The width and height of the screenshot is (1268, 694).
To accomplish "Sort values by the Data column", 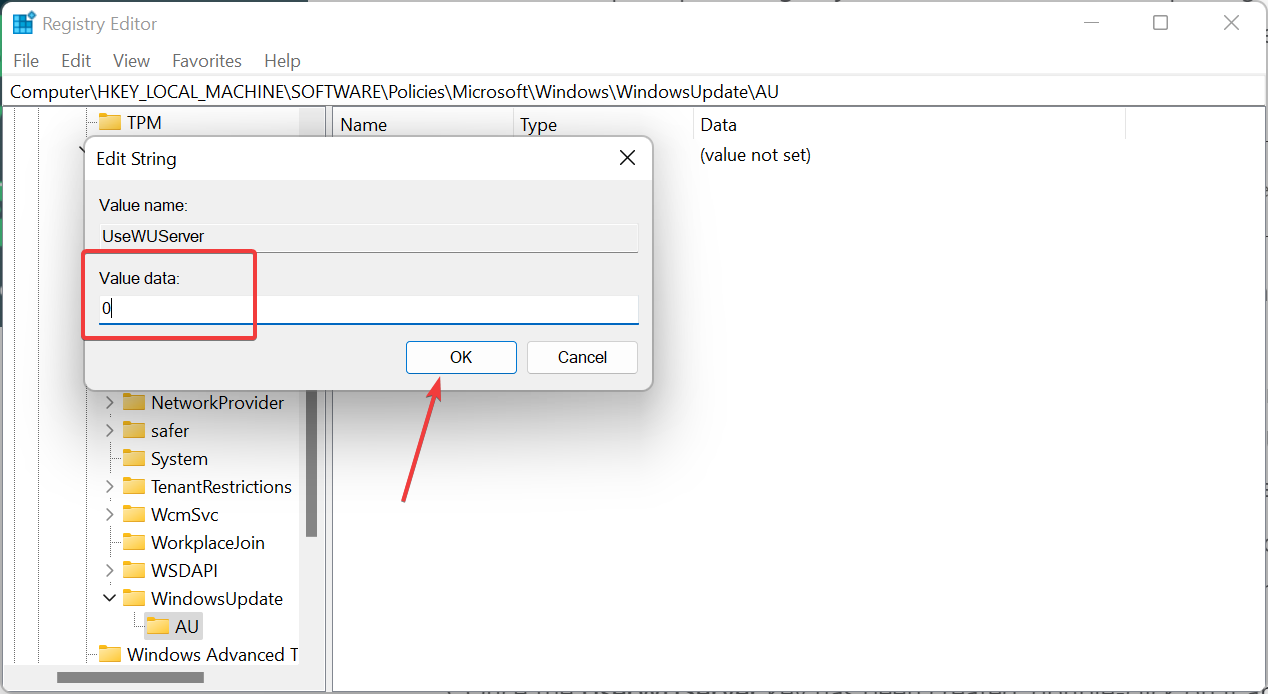I will tap(909, 125).
